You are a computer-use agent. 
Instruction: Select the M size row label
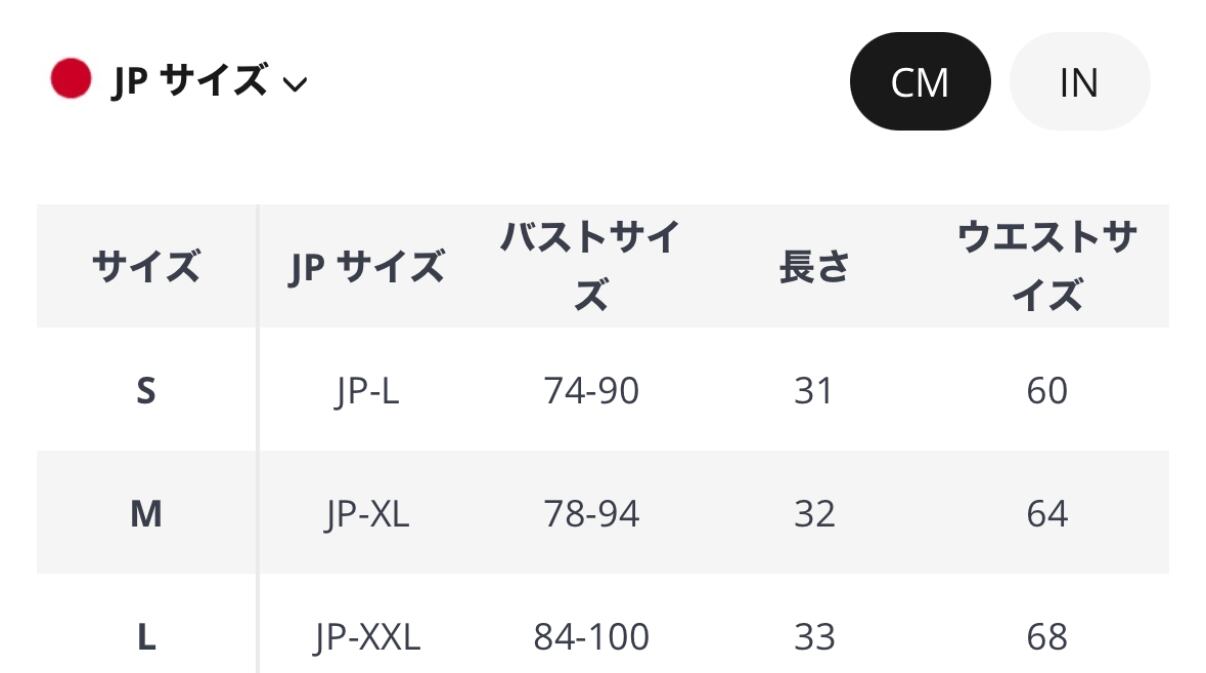click(x=146, y=514)
